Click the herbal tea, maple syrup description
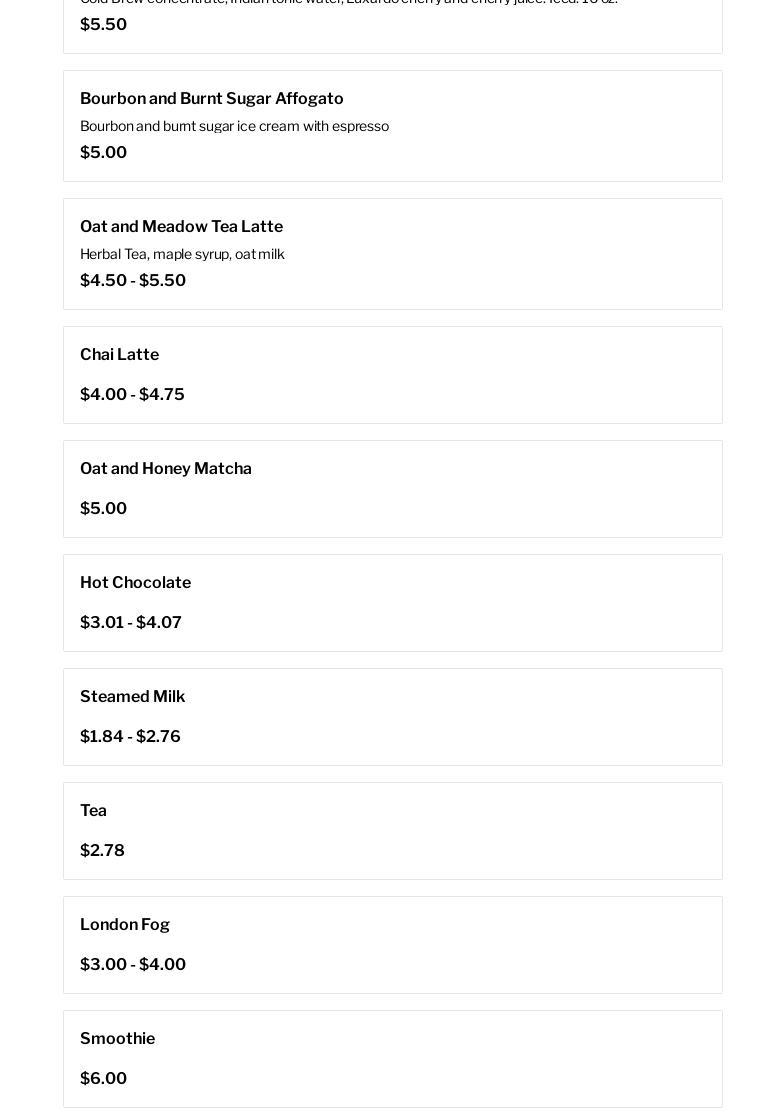The height and width of the screenshot is (1116, 770). coord(182,254)
